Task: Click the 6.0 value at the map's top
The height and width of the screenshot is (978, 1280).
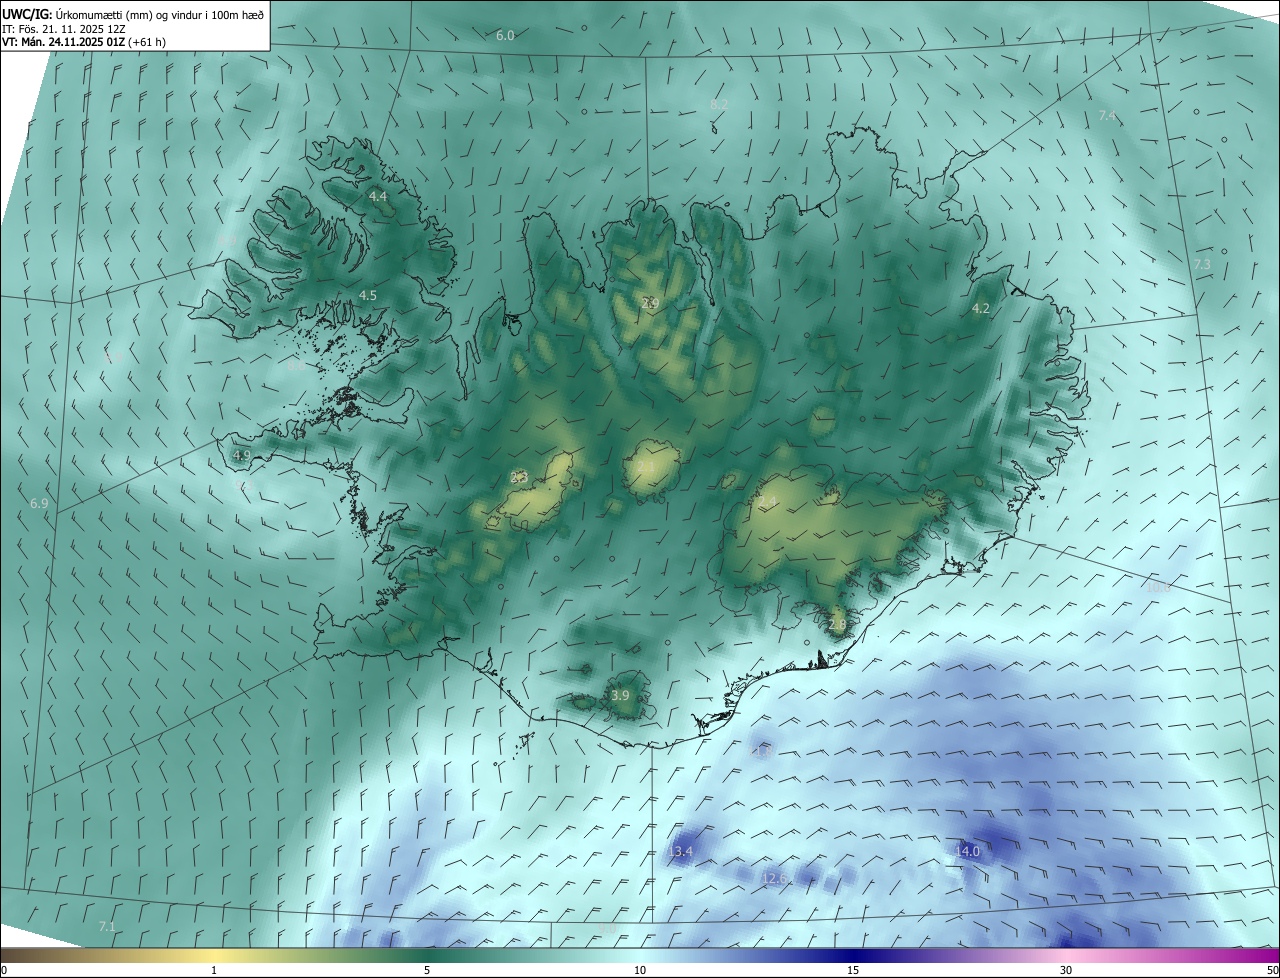Action: pyautogui.click(x=505, y=36)
